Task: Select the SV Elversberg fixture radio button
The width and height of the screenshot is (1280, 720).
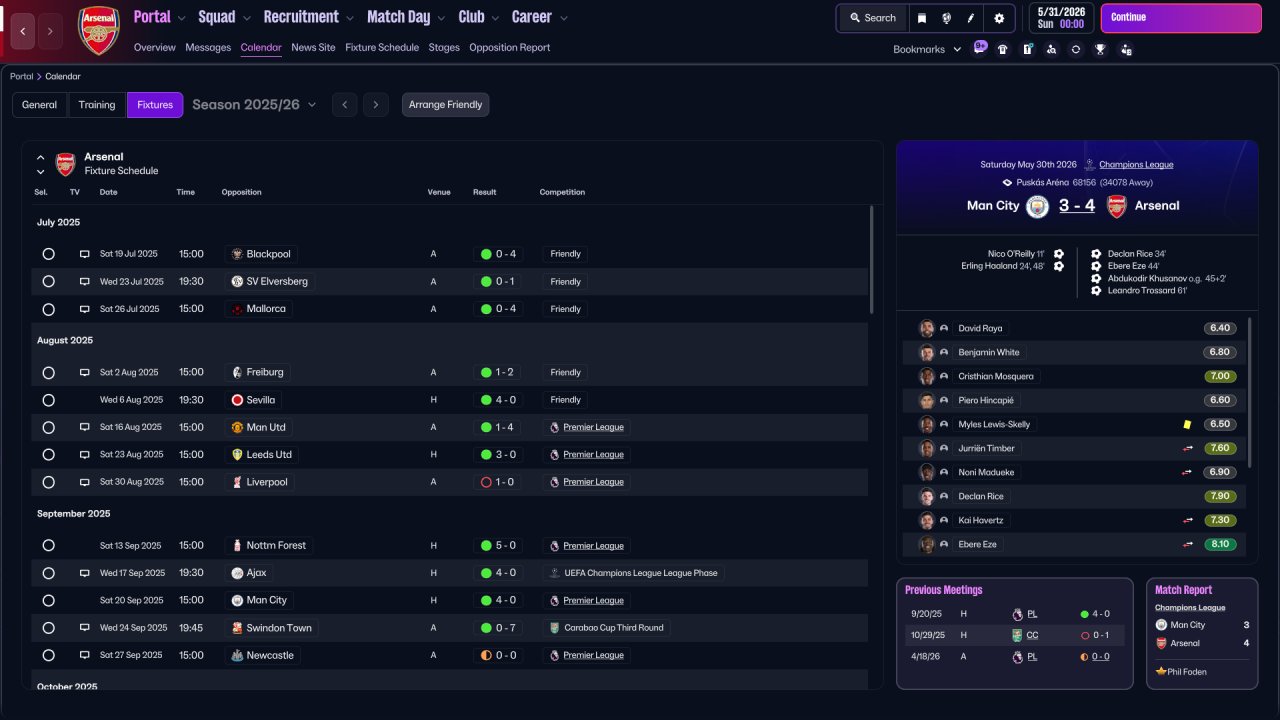Action: pyautogui.click(x=48, y=282)
